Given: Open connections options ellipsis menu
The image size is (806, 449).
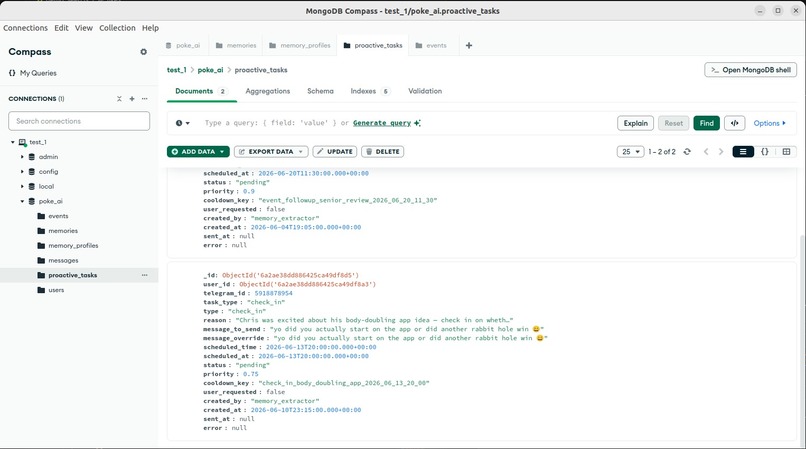Looking at the screenshot, I should [x=144, y=99].
